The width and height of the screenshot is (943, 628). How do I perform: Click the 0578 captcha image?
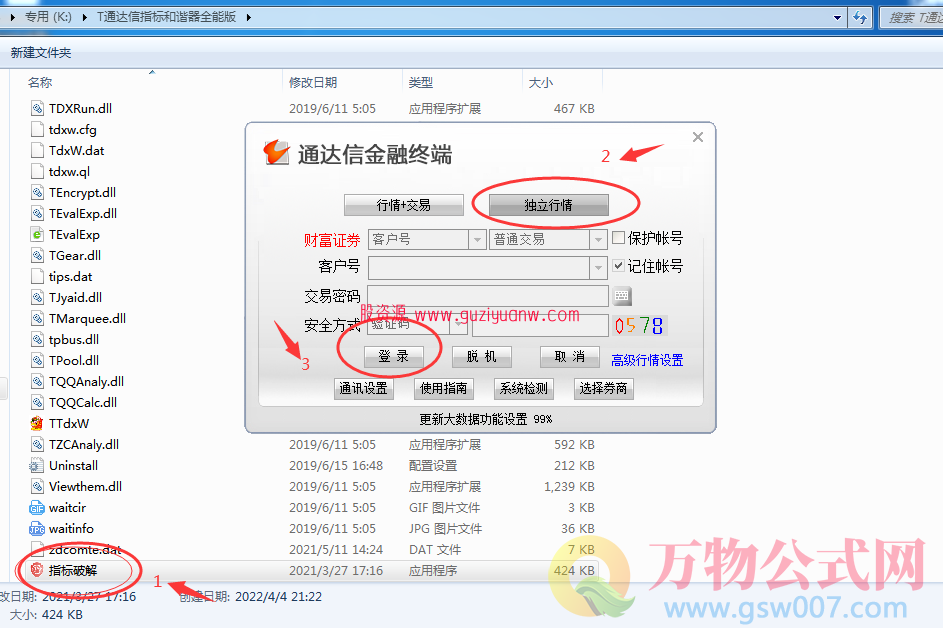pyautogui.click(x=640, y=325)
